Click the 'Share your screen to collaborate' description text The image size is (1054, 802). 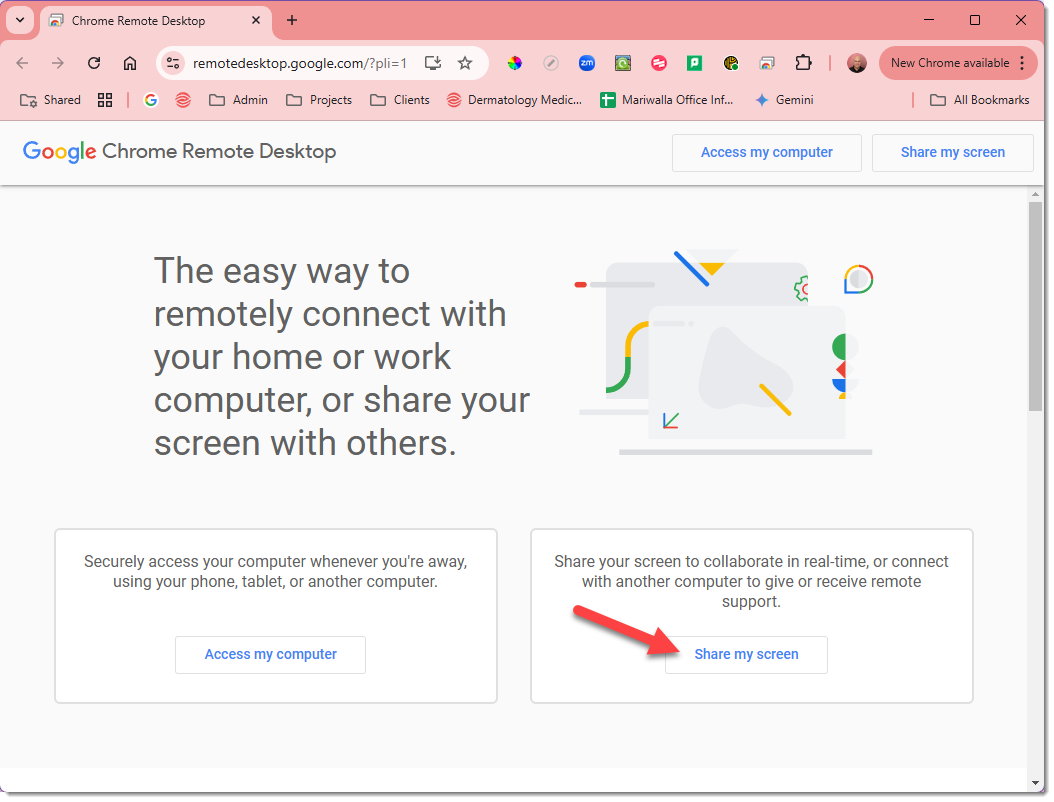(752, 582)
